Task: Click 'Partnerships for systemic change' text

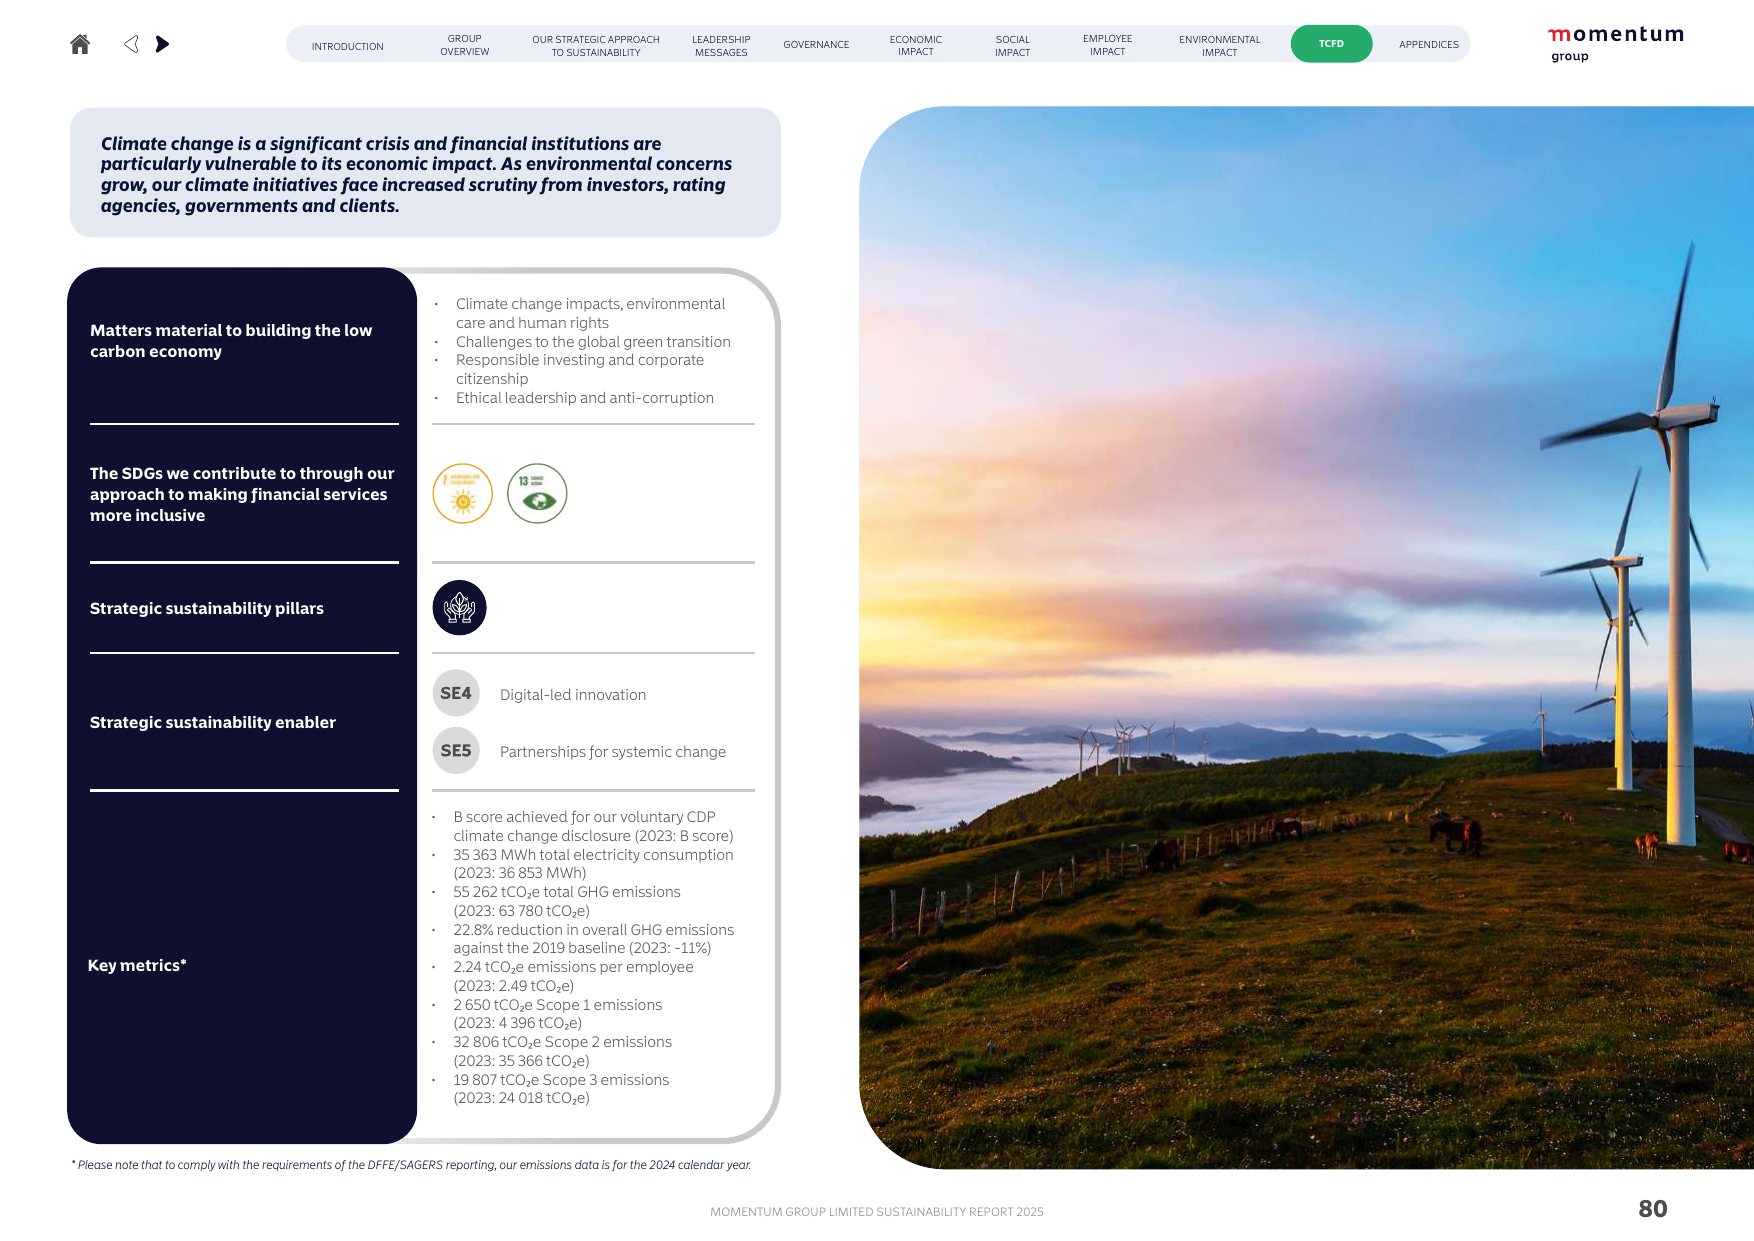Action: click(613, 752)
